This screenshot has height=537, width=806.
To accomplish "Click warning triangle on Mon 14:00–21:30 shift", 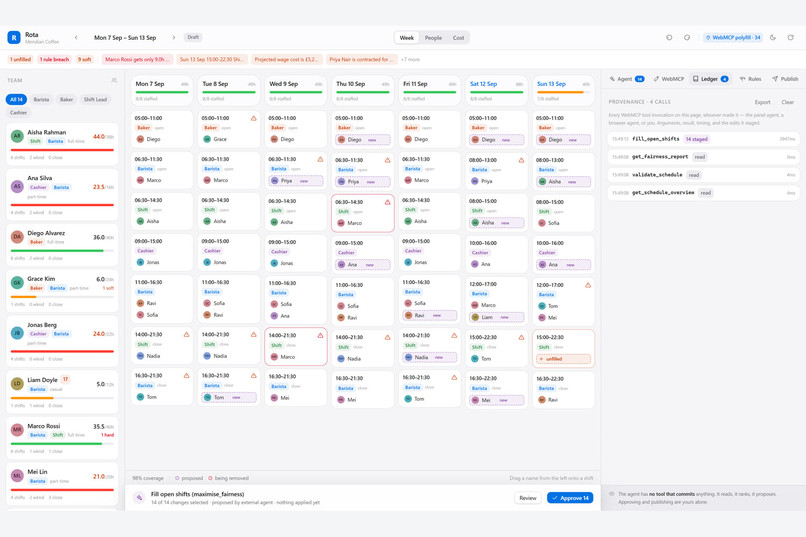I will pos(187,335).
